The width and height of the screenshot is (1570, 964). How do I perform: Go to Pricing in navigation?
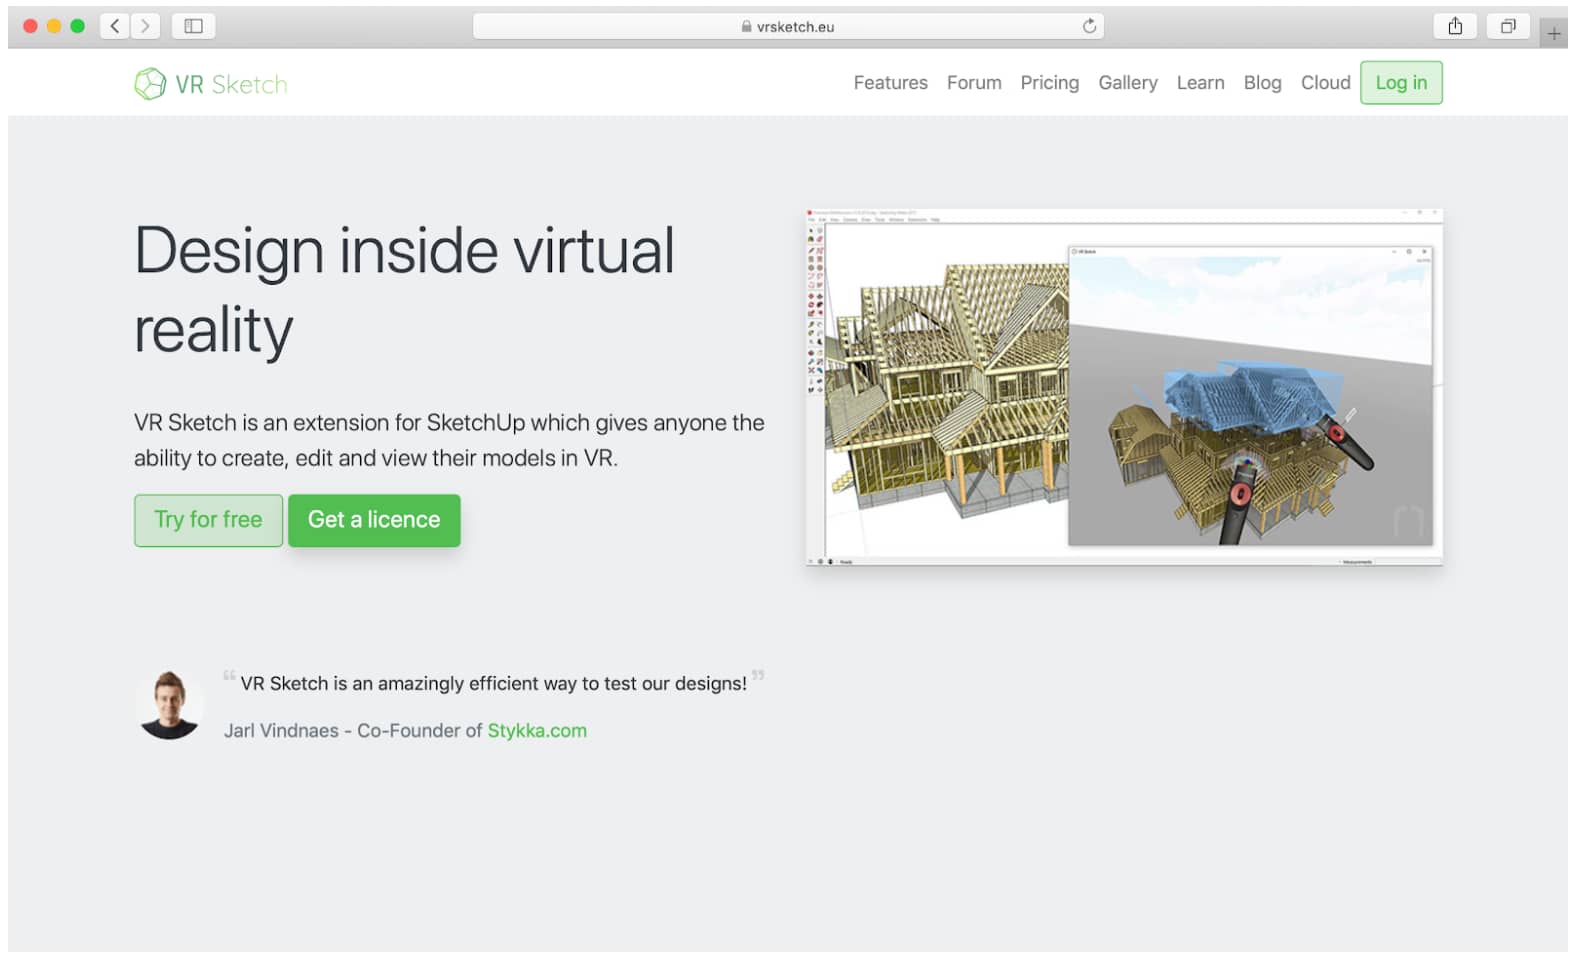[x=1049, y=83]
